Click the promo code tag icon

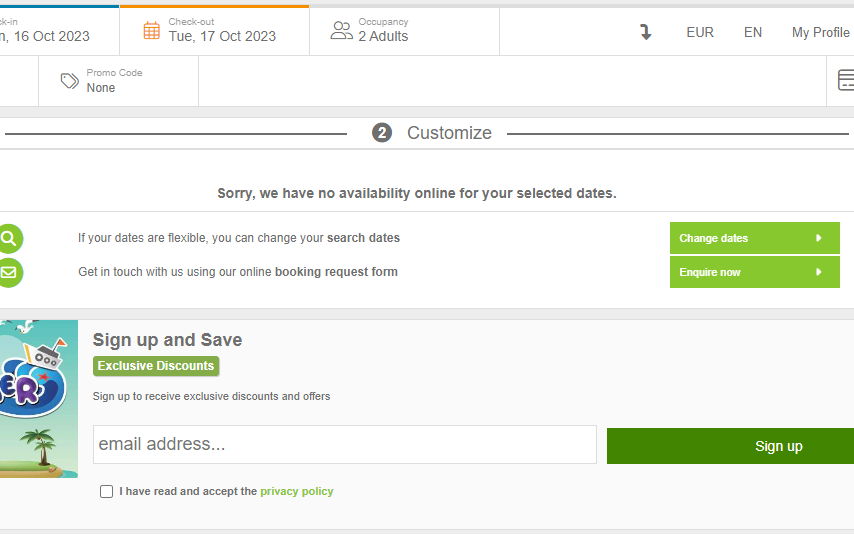point(69,81)
